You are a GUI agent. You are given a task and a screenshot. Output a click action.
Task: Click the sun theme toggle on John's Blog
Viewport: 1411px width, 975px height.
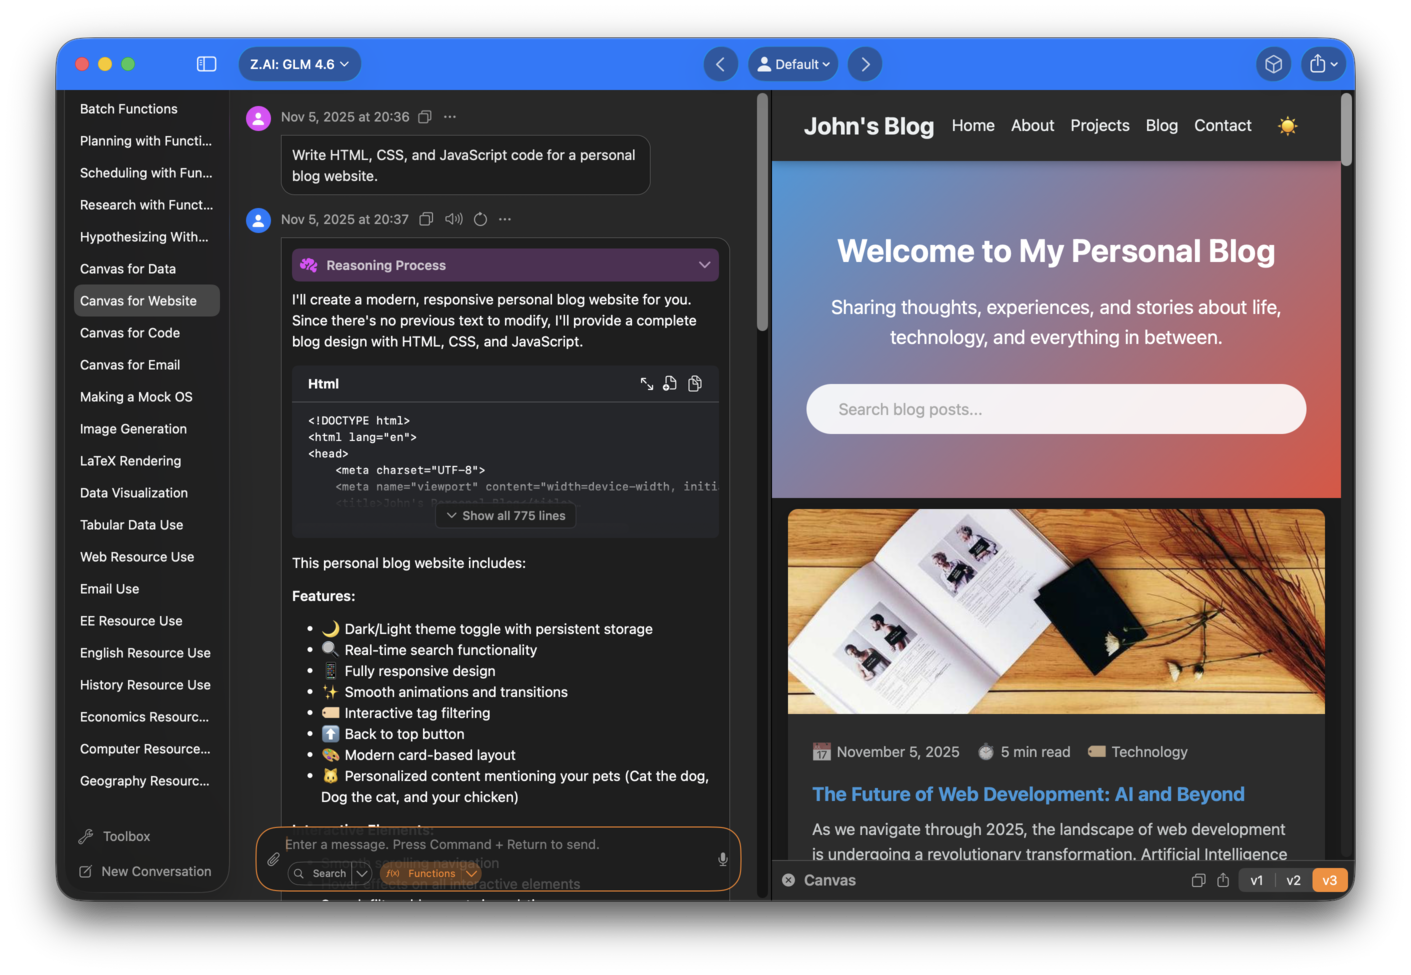(1287, 125)
